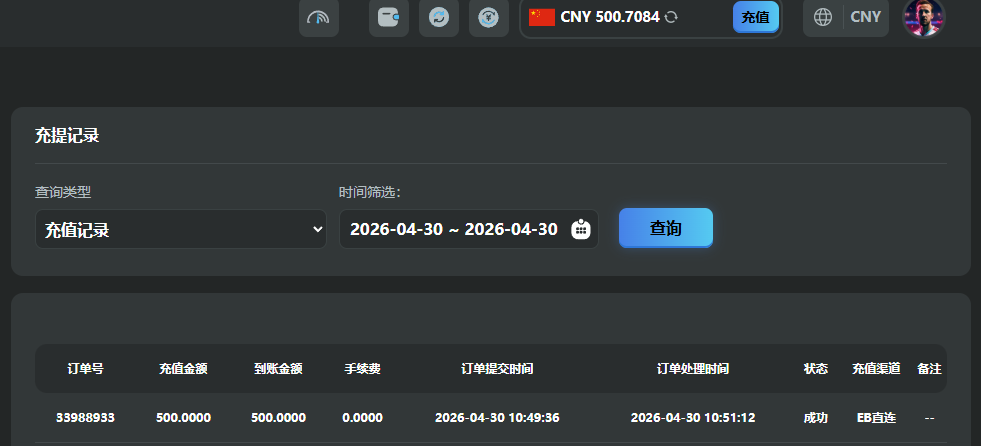The height and width of the screenshot is (446, 981).
Task: Click the 查询类型 label
Action: 63,192
